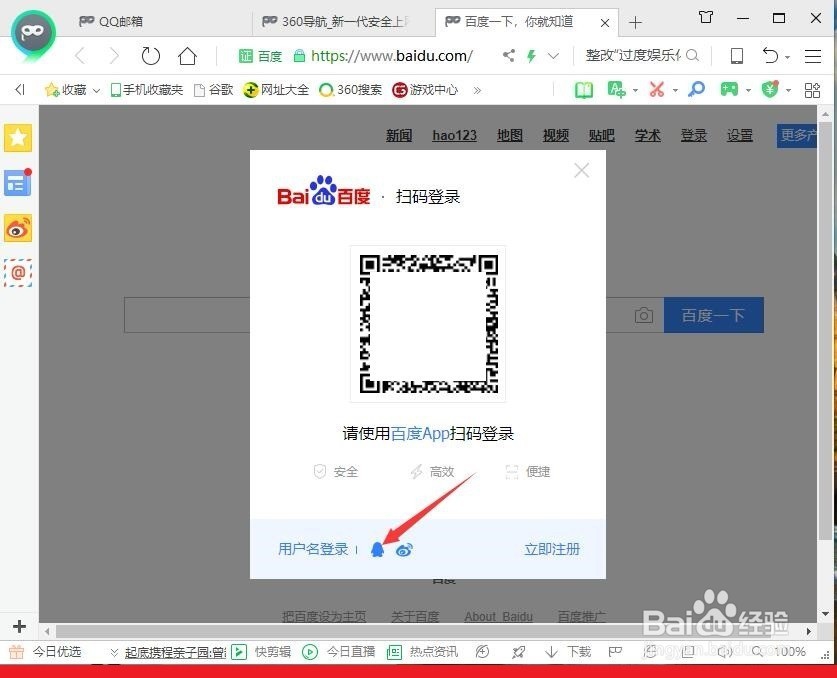
Task: Reload the page with refresh icon
Action: tap(151, 56)
